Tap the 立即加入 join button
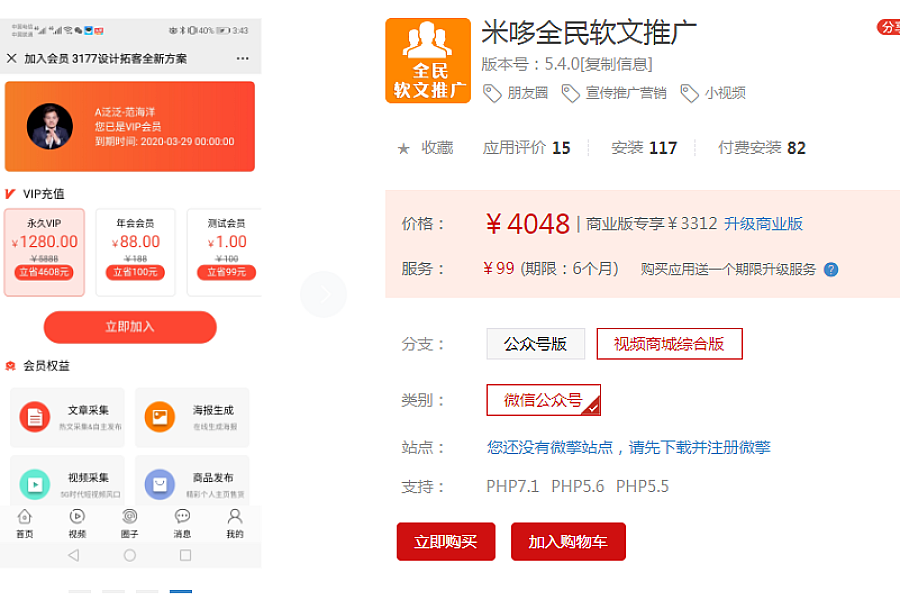The width and height of the screenshot is (900, 600). click(x=130, y=327)
